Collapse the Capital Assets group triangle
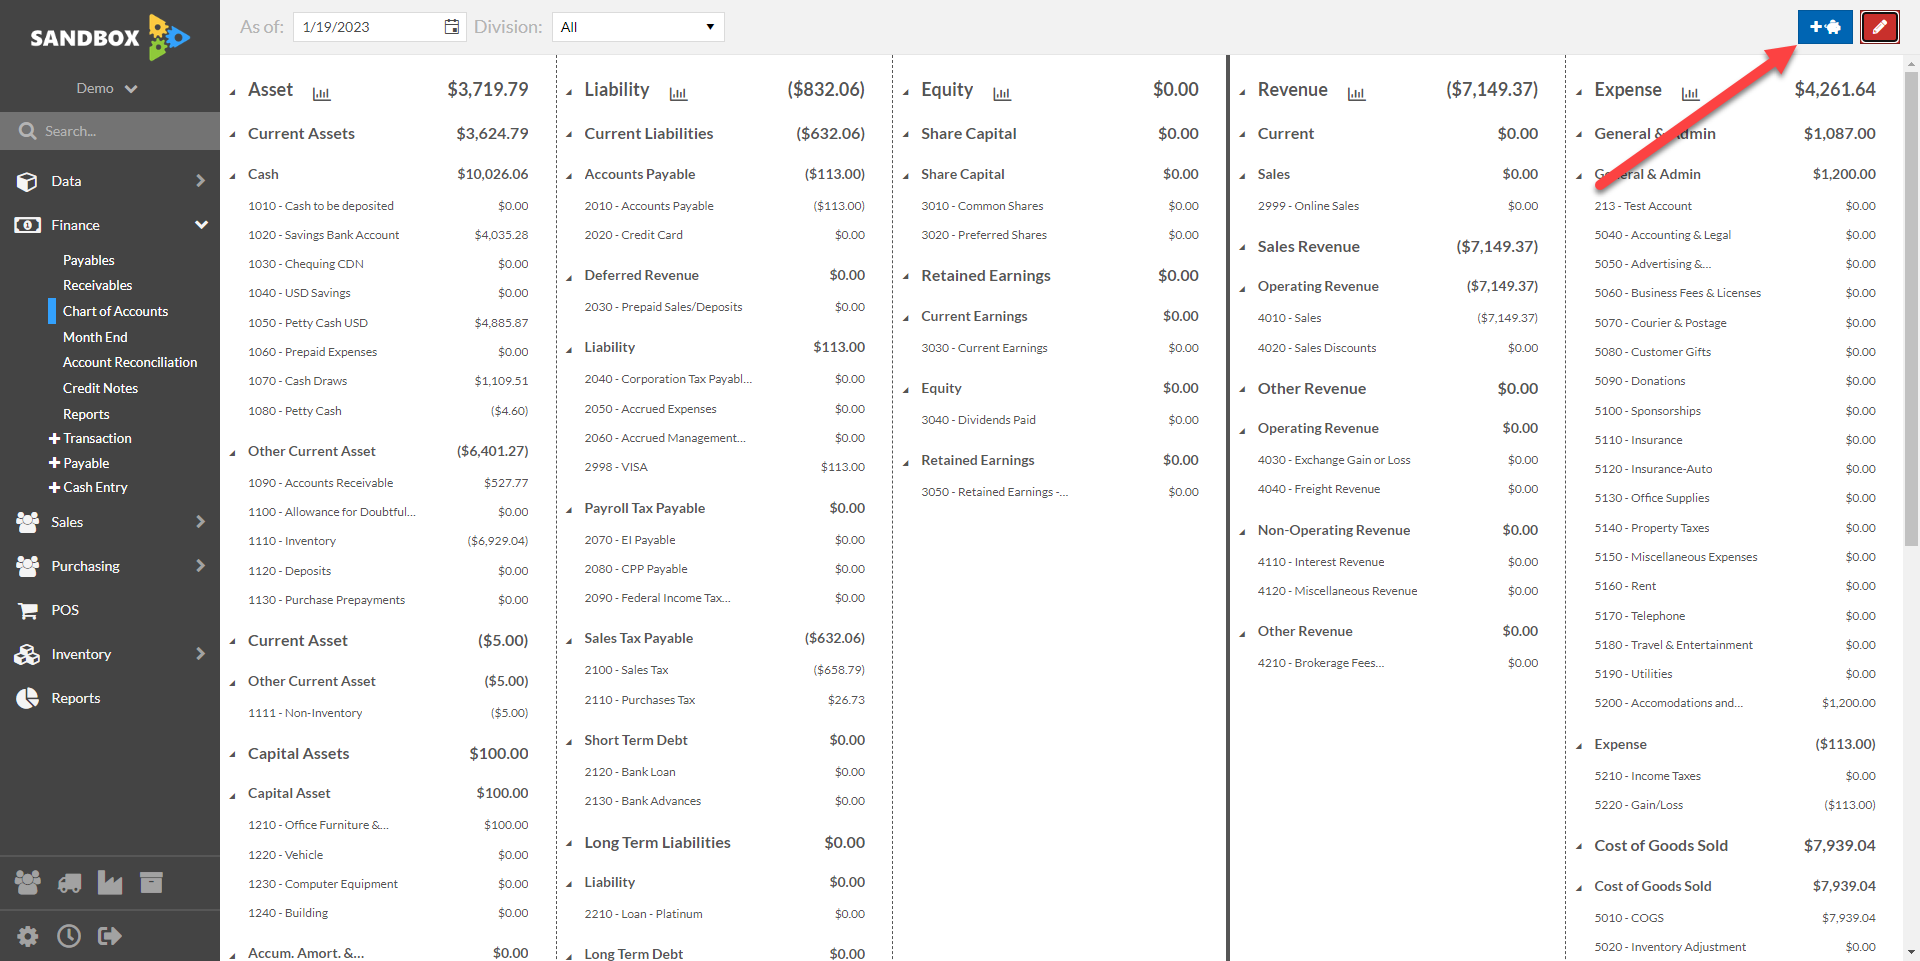This screenshot has height=961, width=1920. [234, 754]
